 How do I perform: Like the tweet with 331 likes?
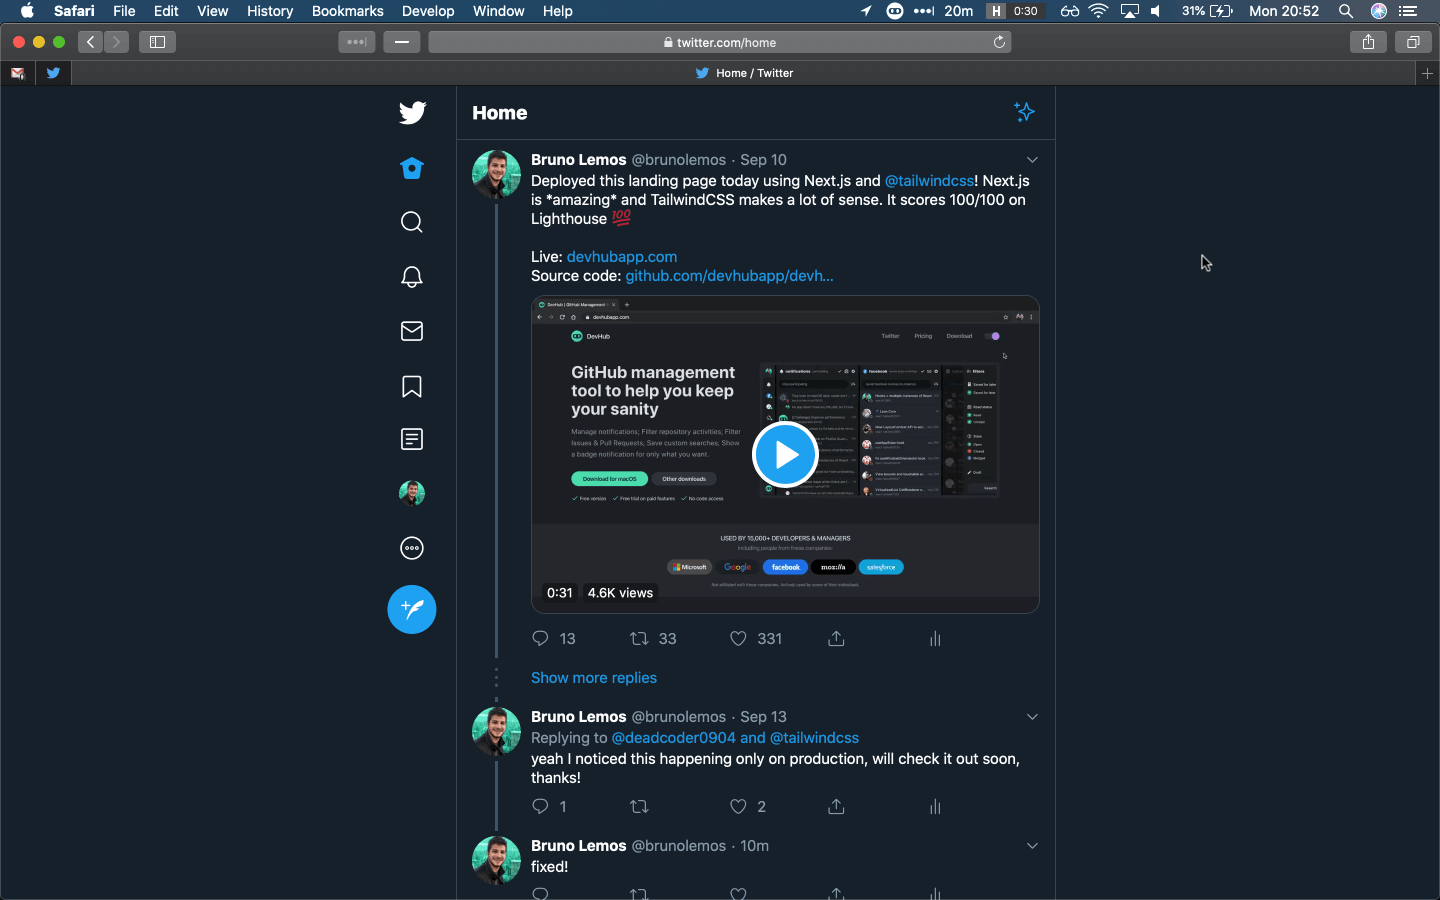click(738, 638)
